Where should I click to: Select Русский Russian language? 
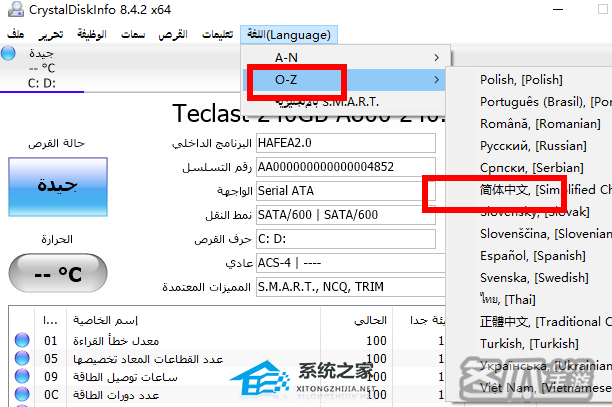click(x=533, y=146)
